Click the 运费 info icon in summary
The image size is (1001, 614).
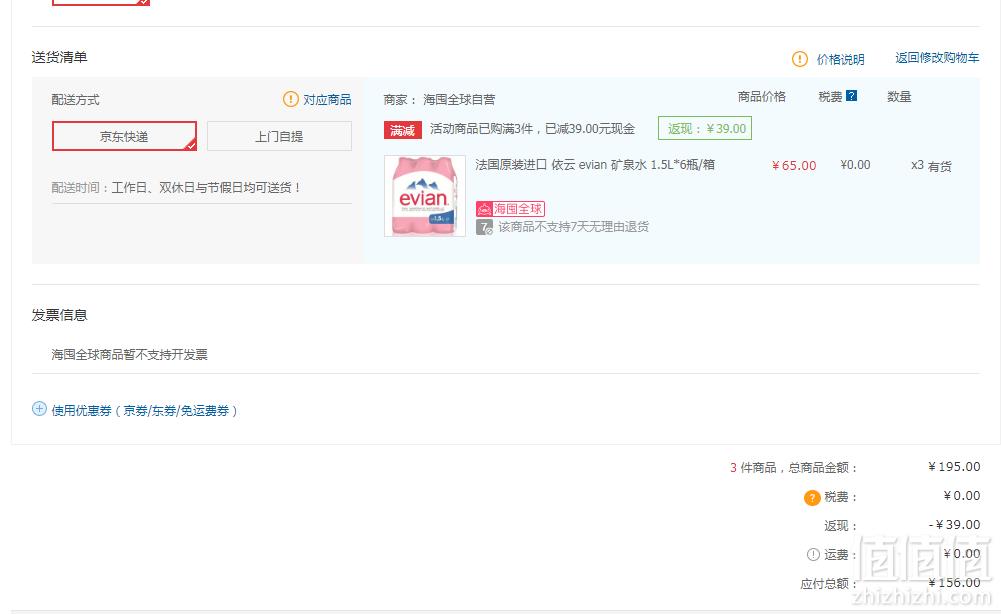click(813, 555)
